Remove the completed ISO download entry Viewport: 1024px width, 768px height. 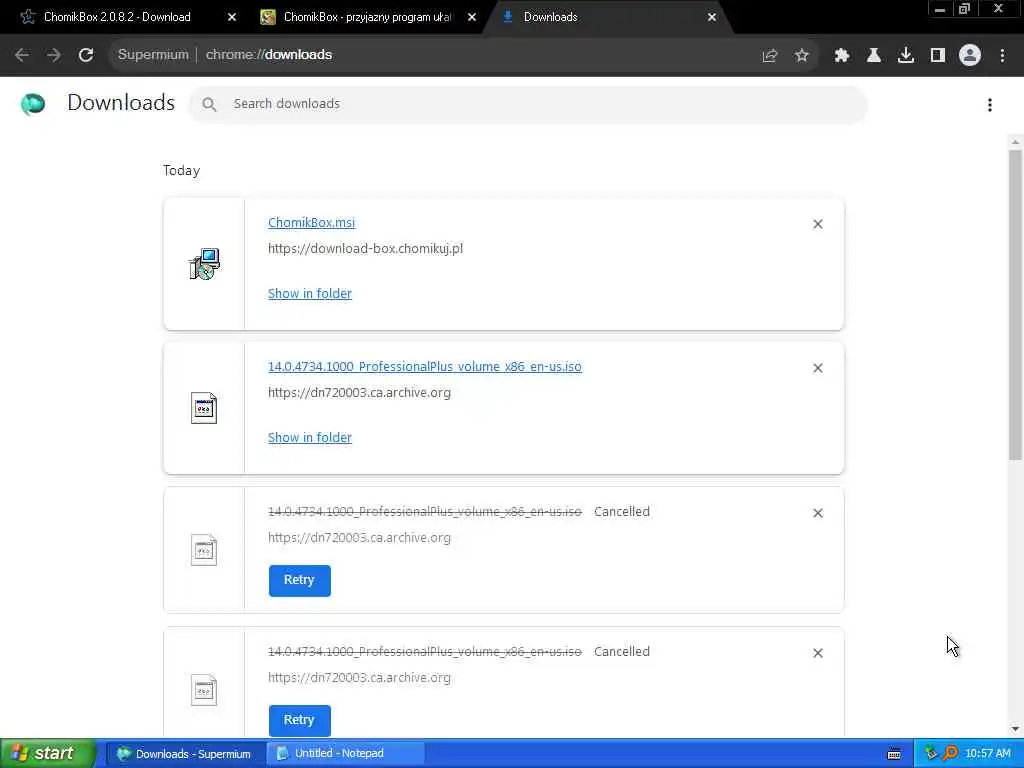[x=818, y=368]
